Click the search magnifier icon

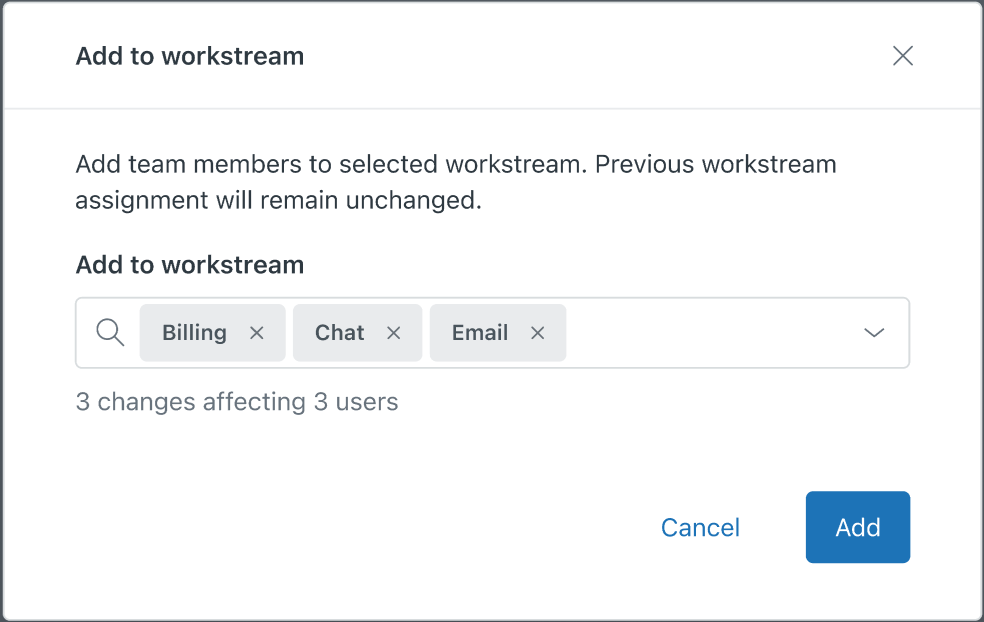pos(110,333)
